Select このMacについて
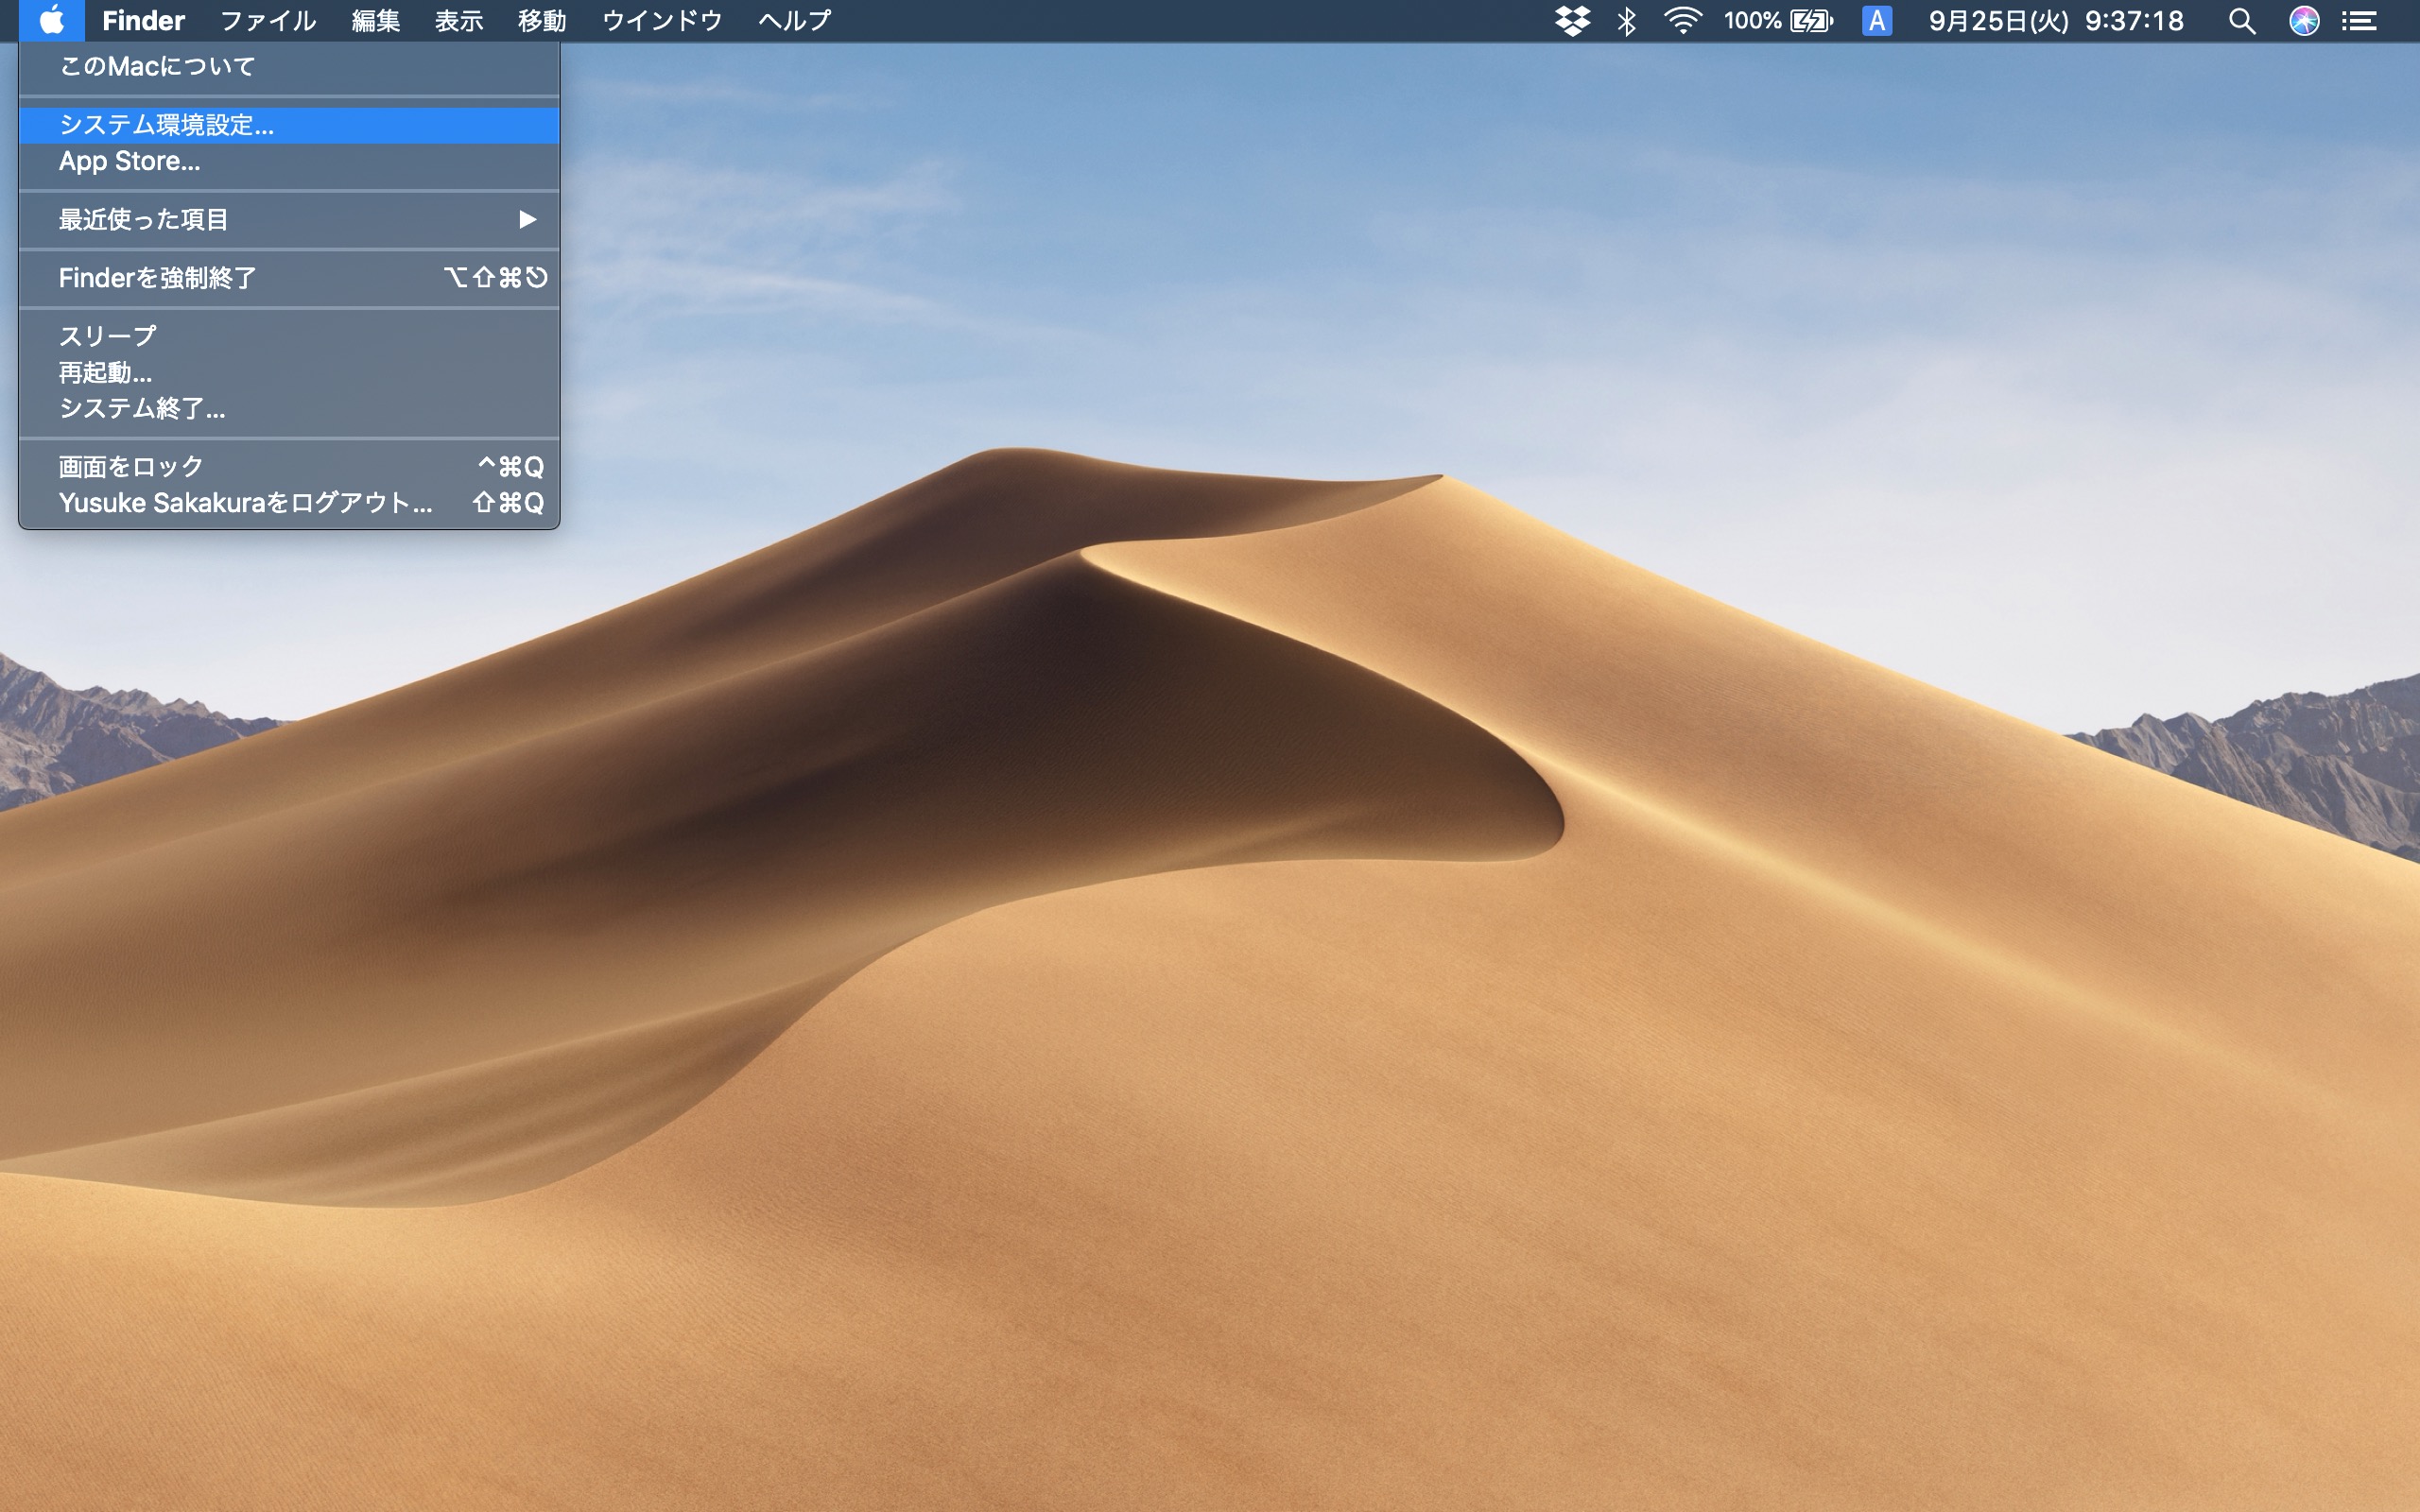Image resolution: width=2420 pixels, height=1512 pixels. (289, 67)
